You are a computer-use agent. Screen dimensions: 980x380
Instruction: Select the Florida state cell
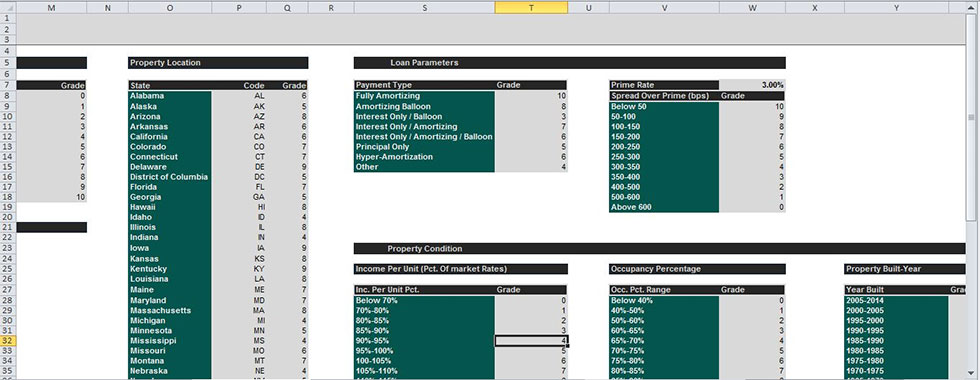pos(170,187)
